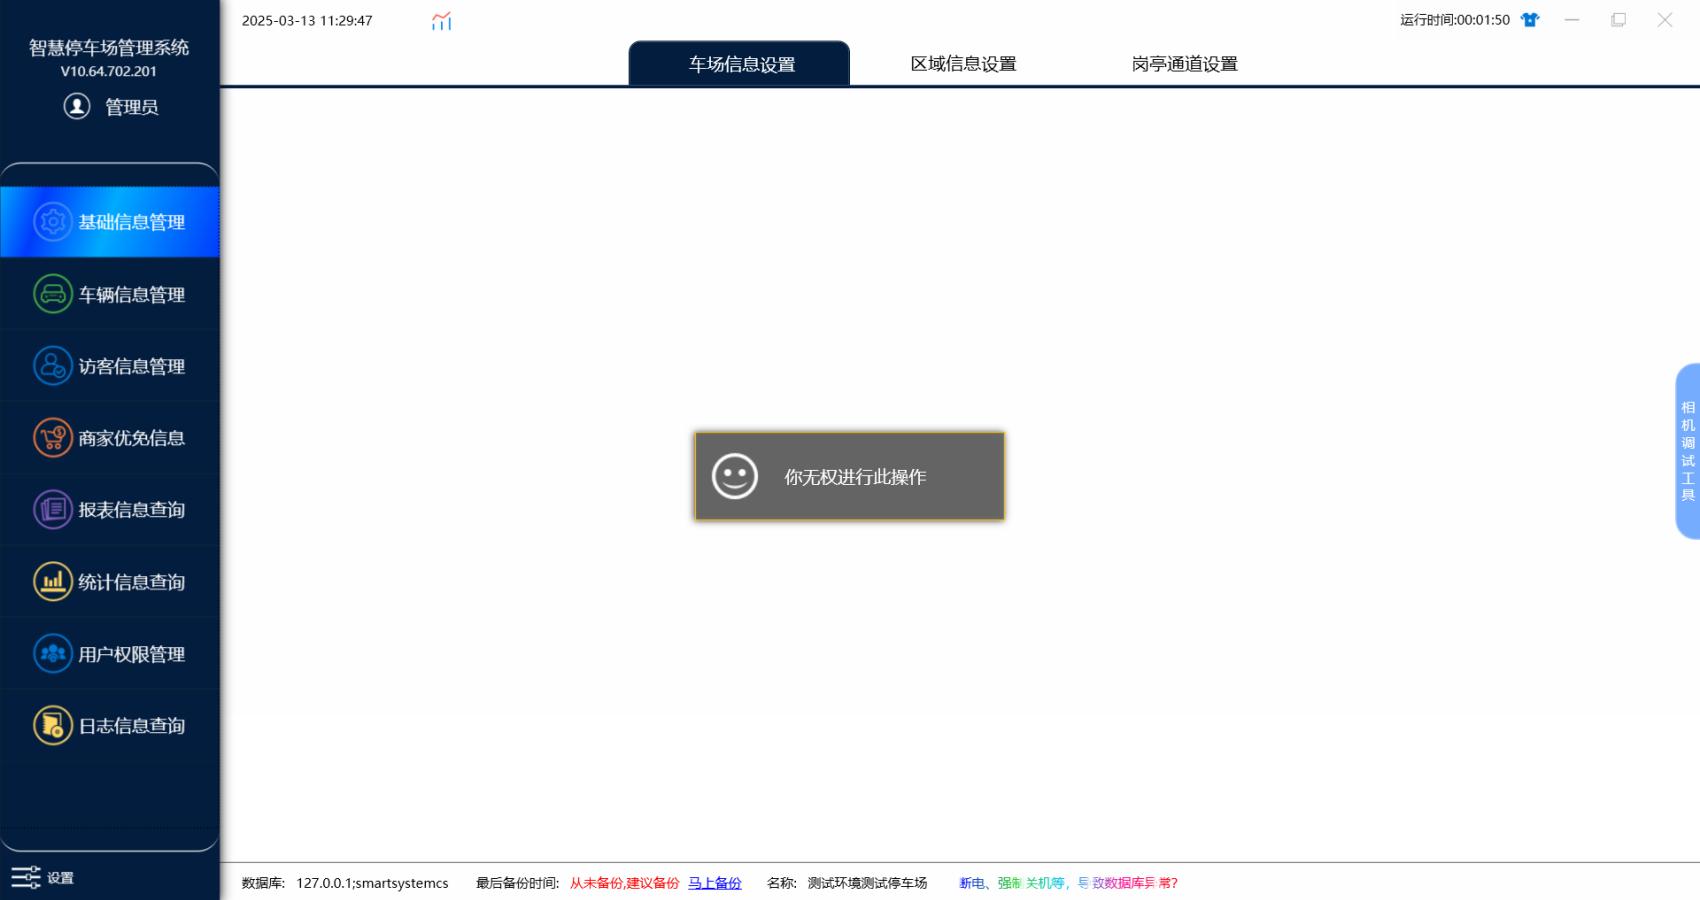Image resolution: width=1700 pixels, height=900 pixels.
Task: Click the colorful power-failure warning text
Action: click(1068, 883)
